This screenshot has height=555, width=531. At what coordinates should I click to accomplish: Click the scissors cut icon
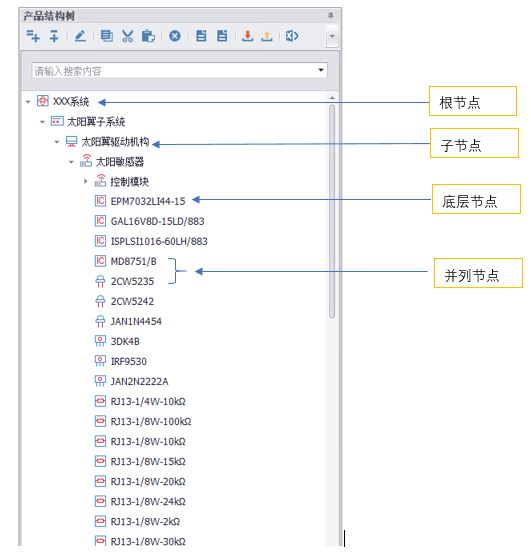point(127,36)
